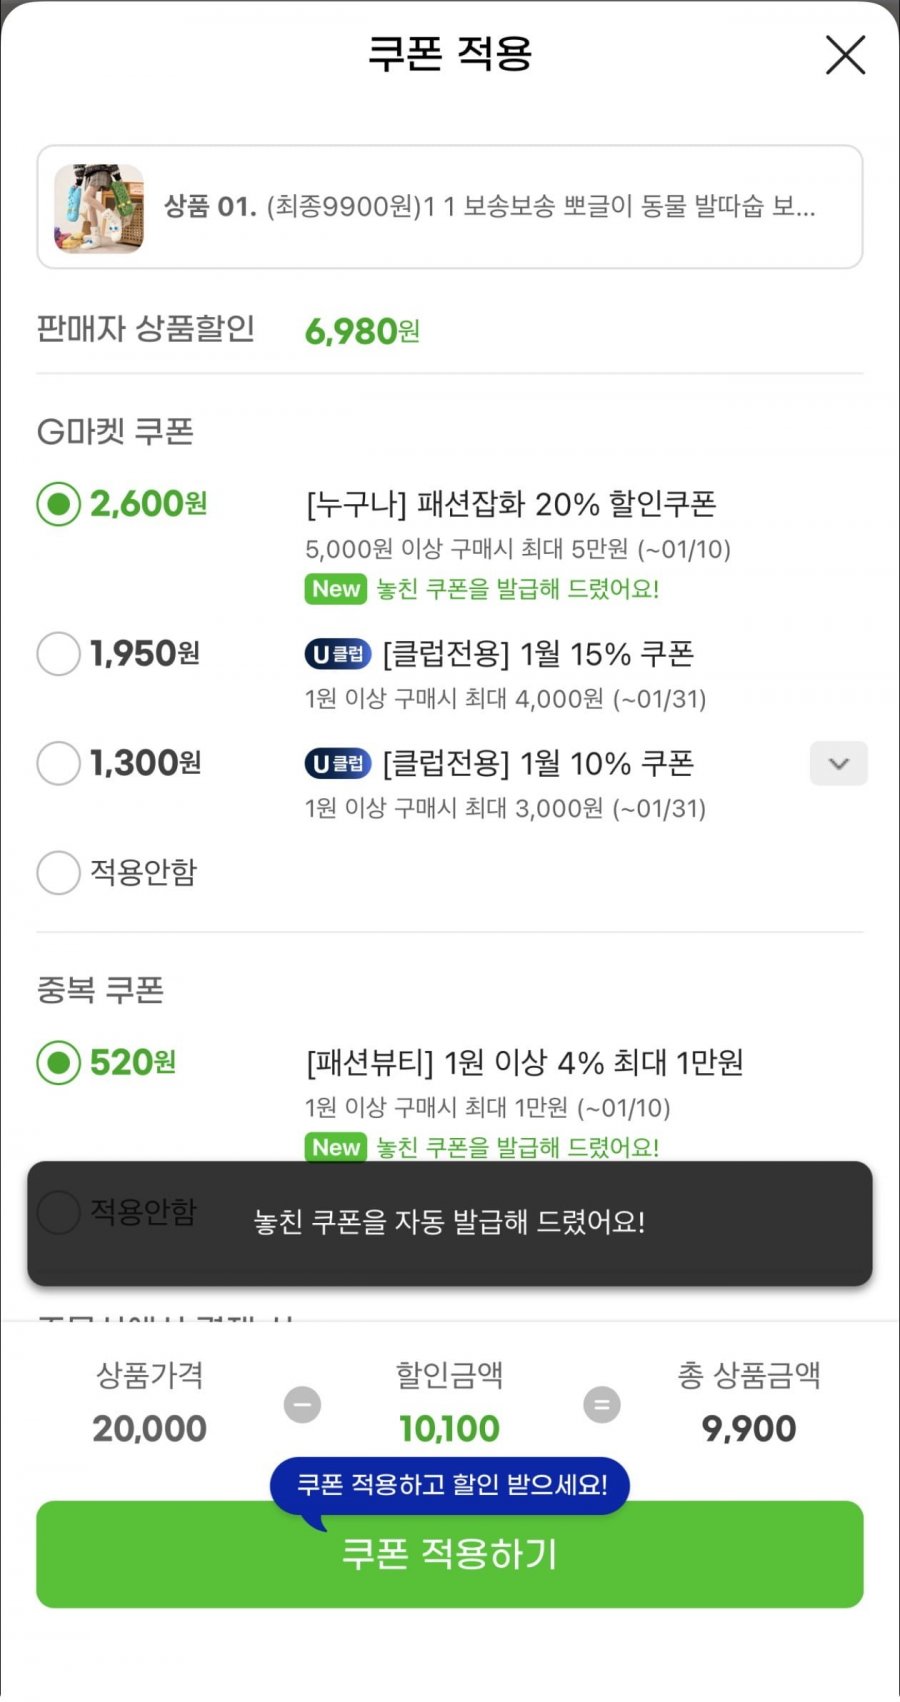
Task: Close the 쿠폰 적용 dialog with X
Action: coord(845,55)
